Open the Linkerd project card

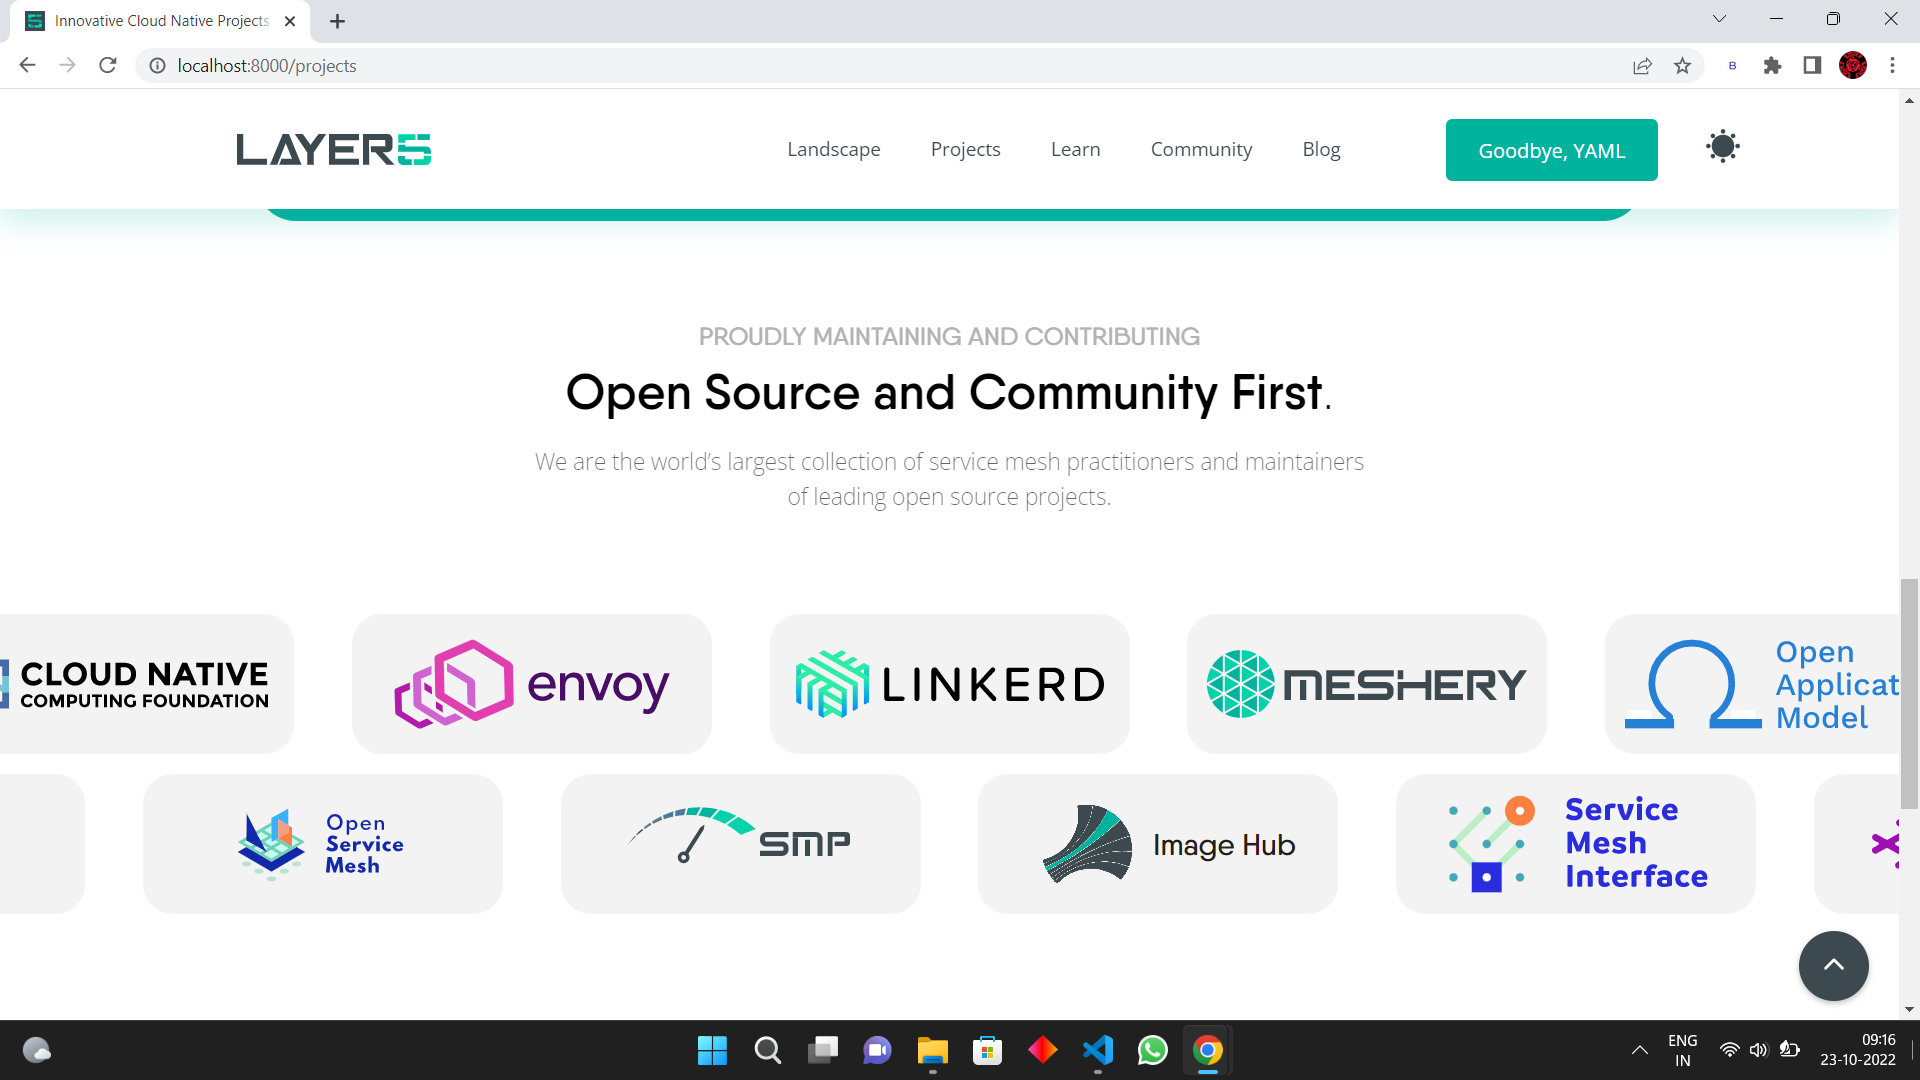point(949,684)
